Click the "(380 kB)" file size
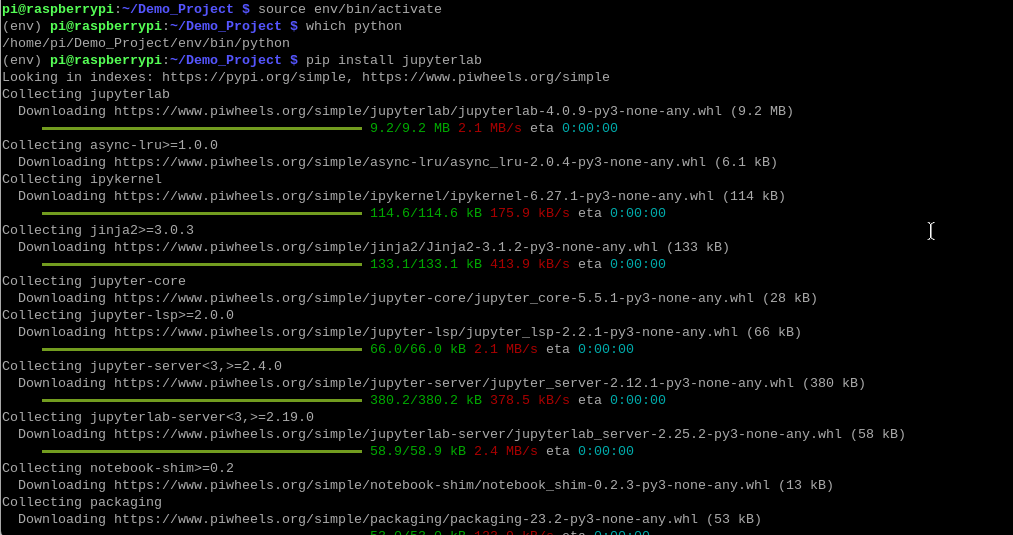The height and width of the screenshot is (535, 1013). pyautogui.click(x=834, y=383)
